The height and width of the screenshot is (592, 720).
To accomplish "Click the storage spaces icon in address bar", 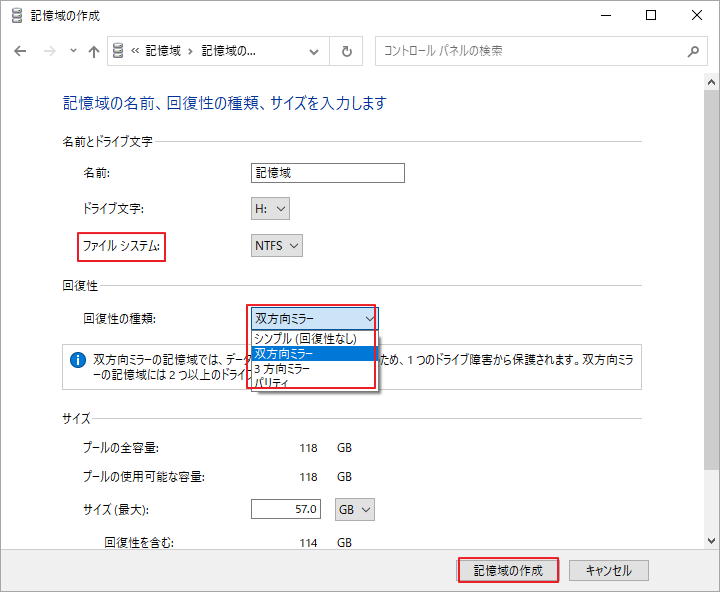I will click(x=119, y=51).
